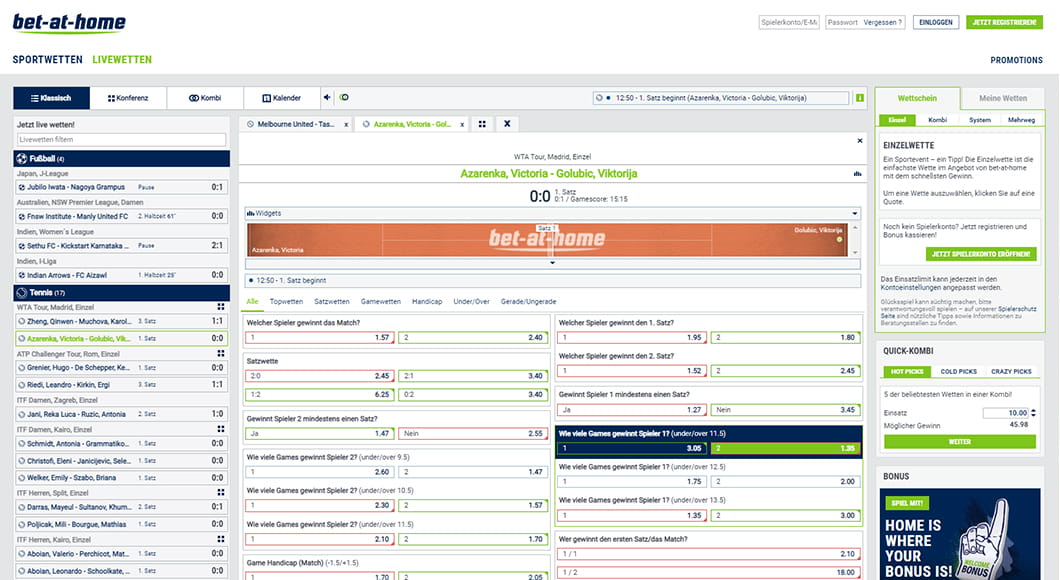Click the Widgets chart icon
The image size is (1060, 580).
click(x=251, y=214)
